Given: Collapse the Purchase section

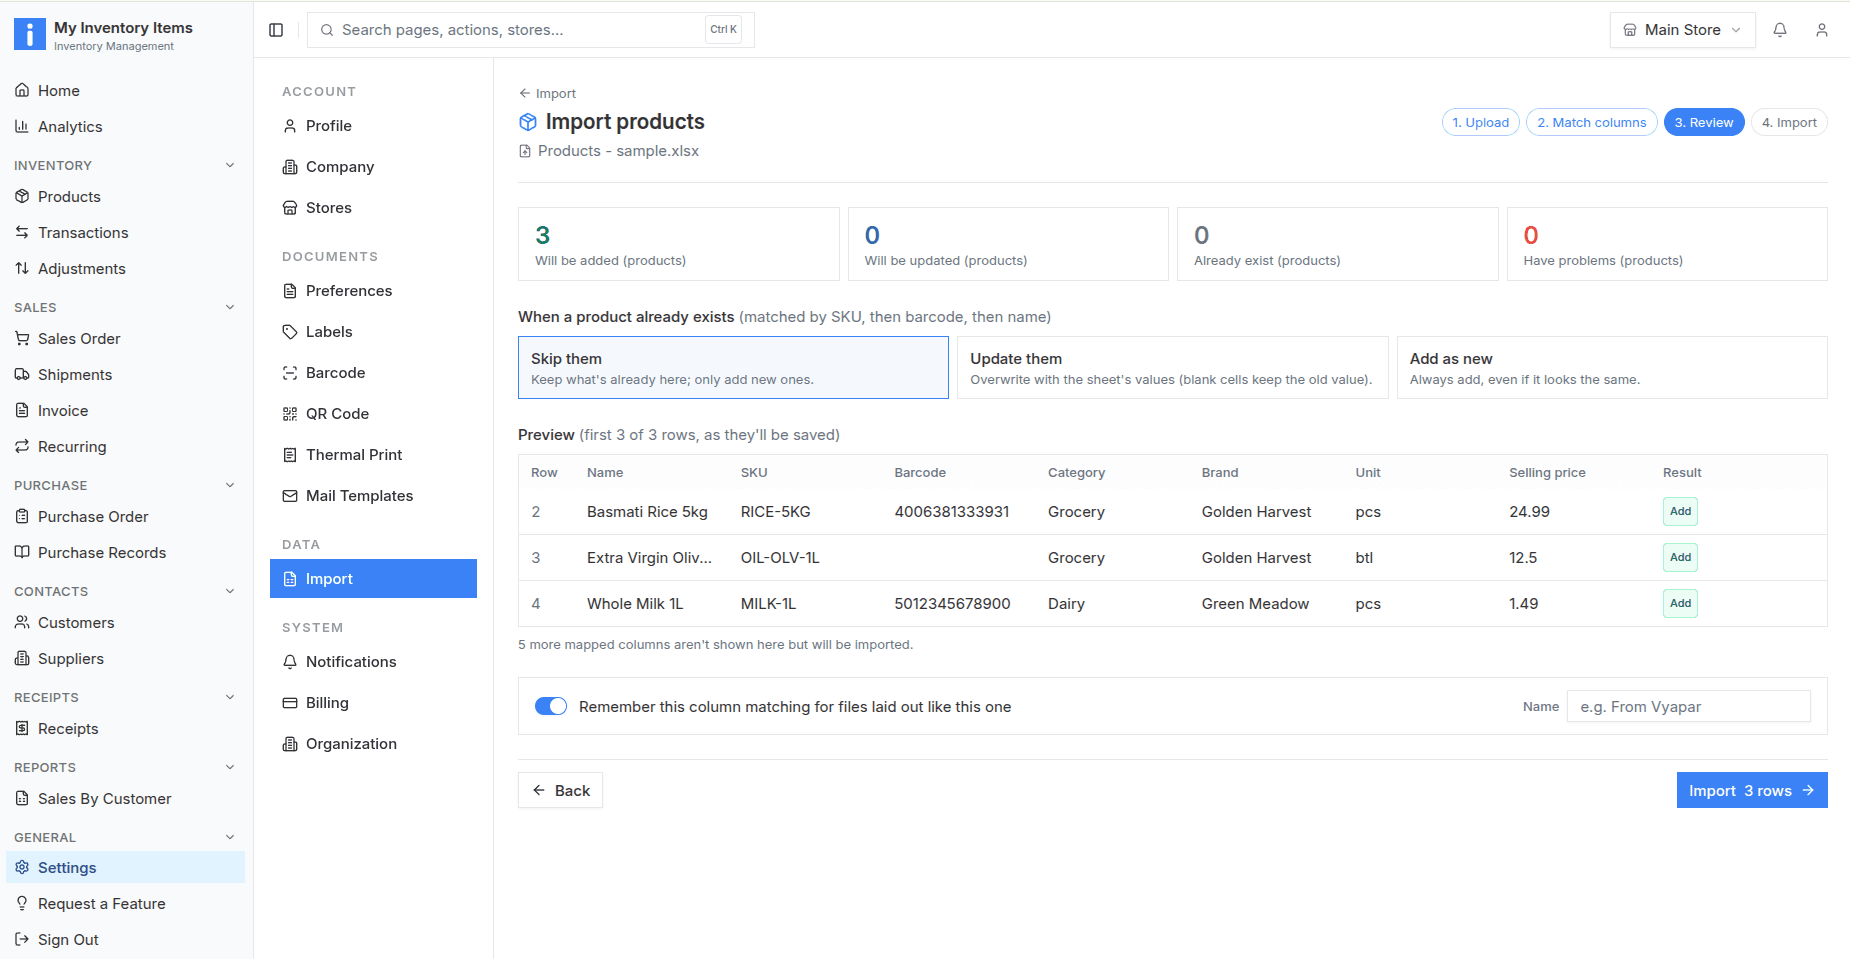Looking at the screenshot, I should 230,485.
